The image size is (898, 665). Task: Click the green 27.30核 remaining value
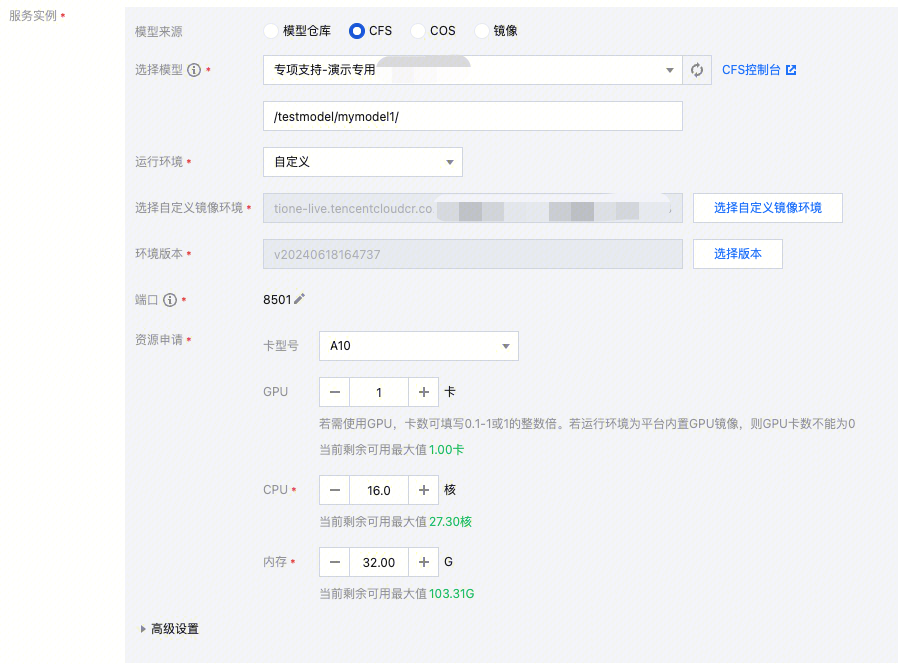[x=450, y=522]
